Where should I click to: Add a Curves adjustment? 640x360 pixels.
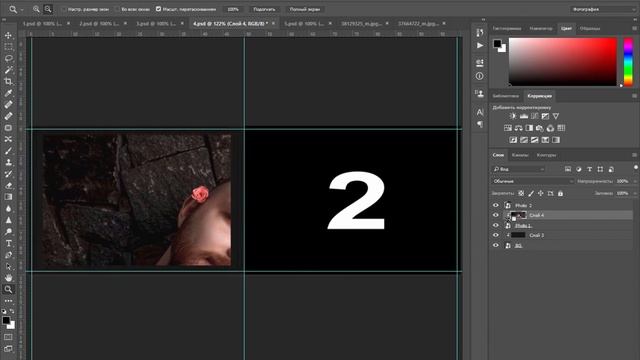click(534, 116)
